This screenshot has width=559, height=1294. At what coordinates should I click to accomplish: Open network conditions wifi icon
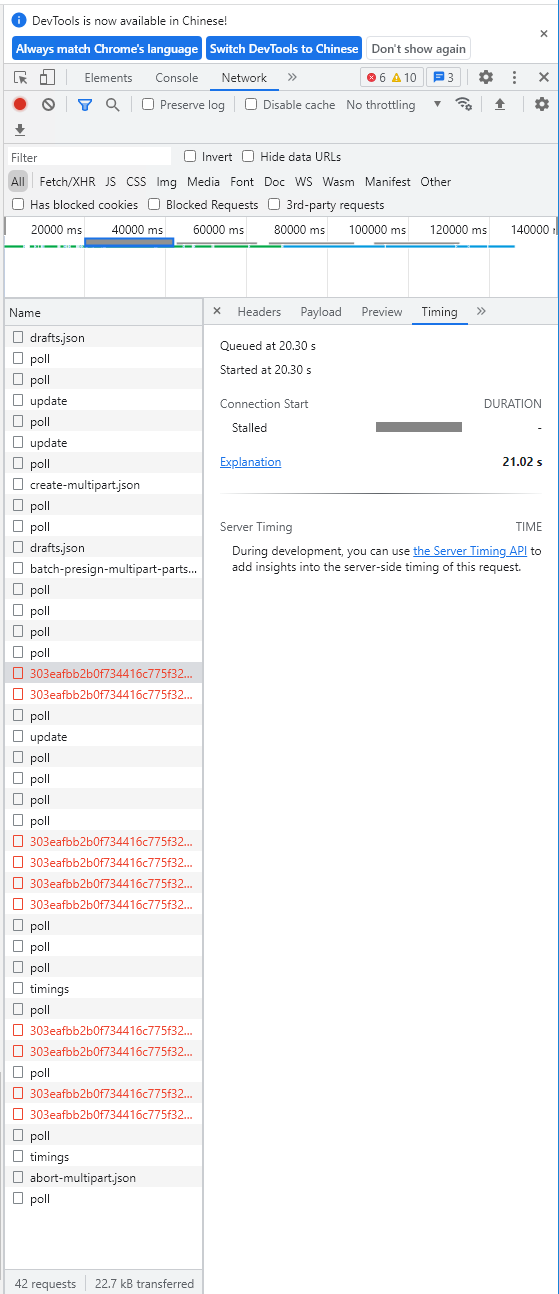point(463,104)
